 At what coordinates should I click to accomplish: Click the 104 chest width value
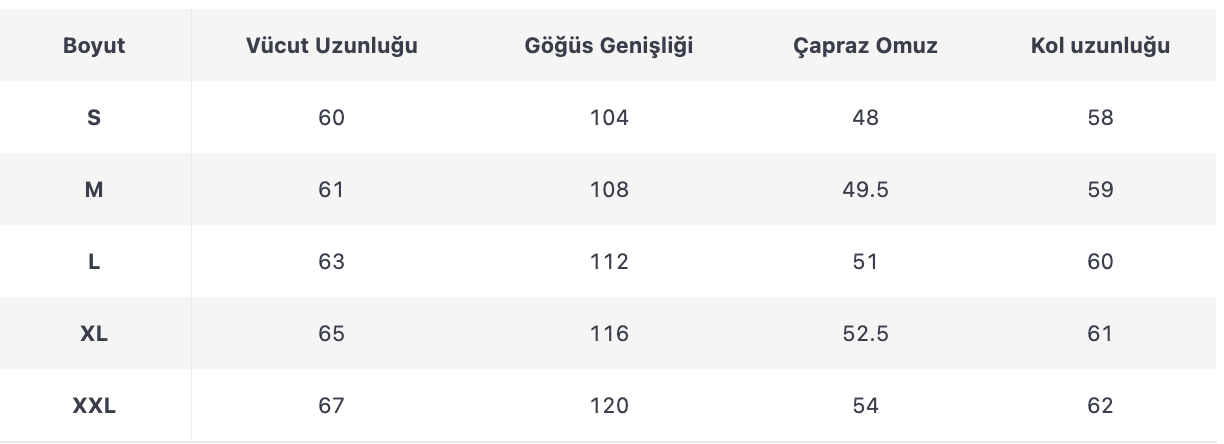click(x=609, y=117)
